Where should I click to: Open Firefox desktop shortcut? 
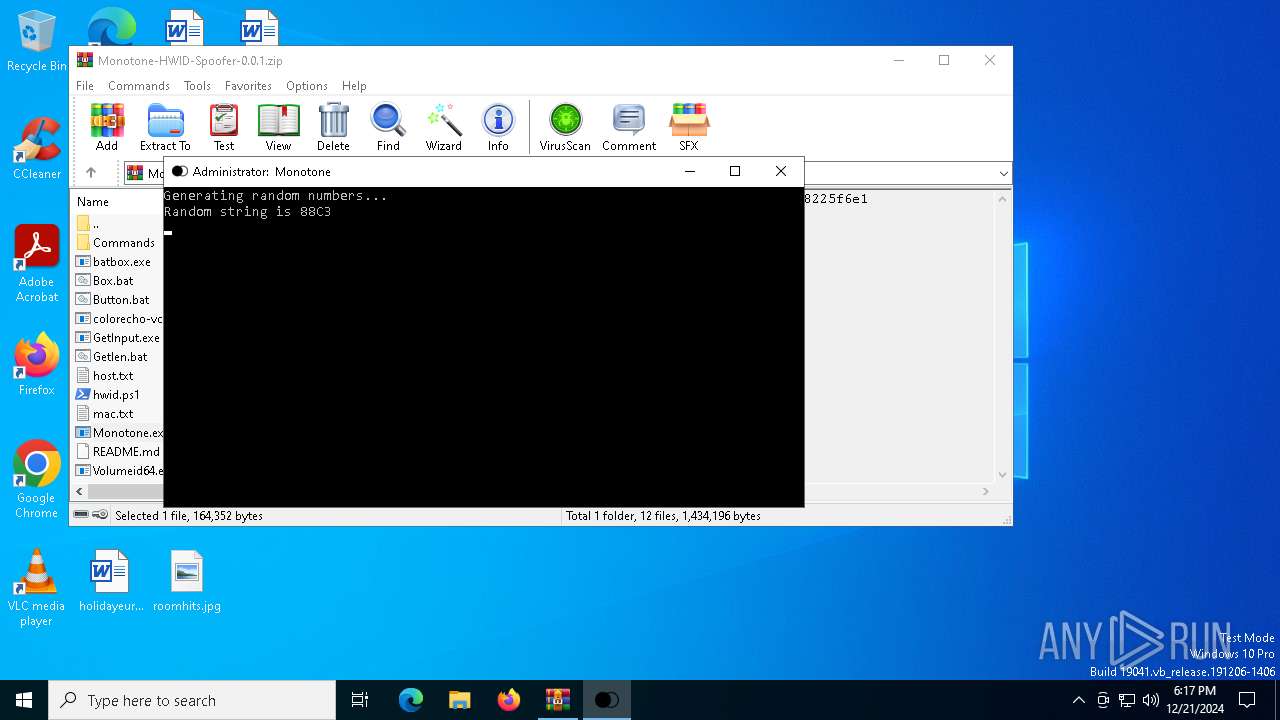(x=37, y=365)
